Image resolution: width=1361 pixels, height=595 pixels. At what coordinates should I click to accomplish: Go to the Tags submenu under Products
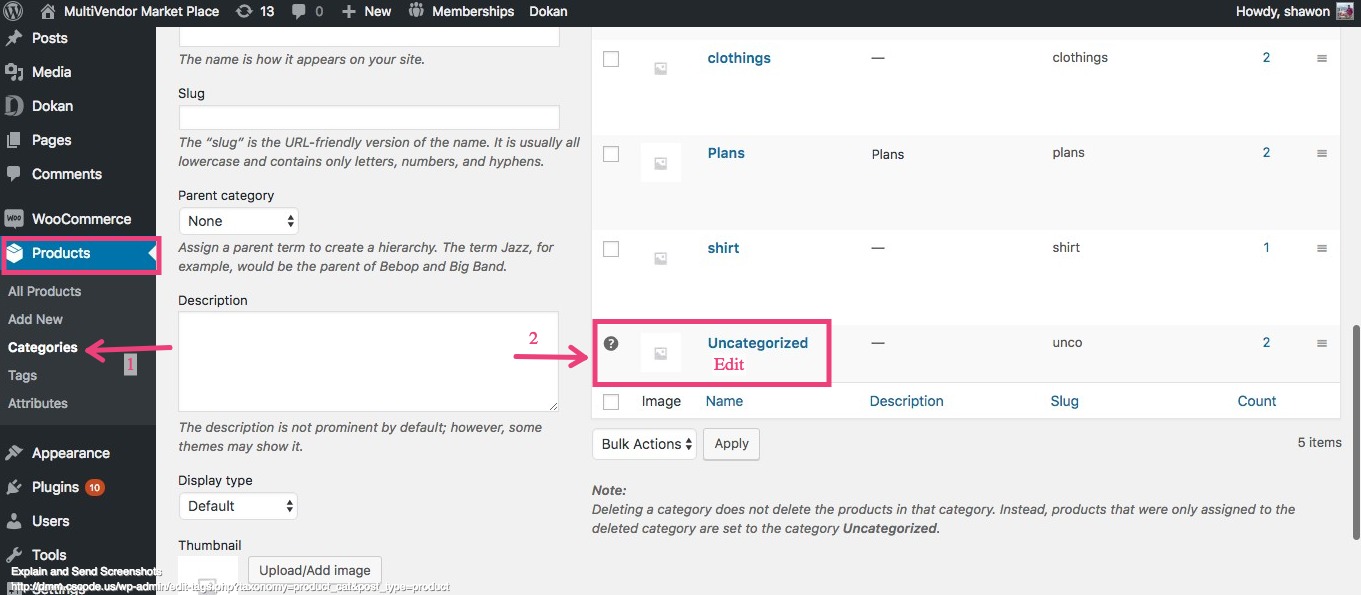pyautogui.click(x=22, y=375)
